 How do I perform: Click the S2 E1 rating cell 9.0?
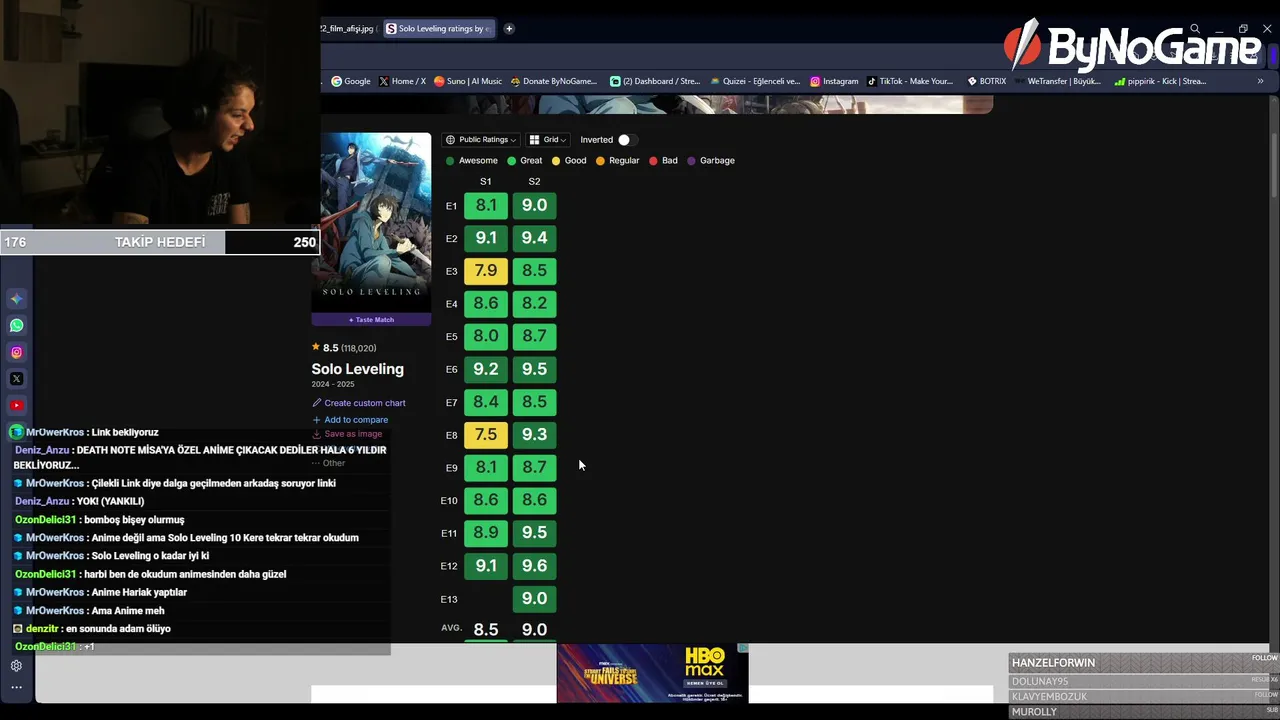coord(534,206)
